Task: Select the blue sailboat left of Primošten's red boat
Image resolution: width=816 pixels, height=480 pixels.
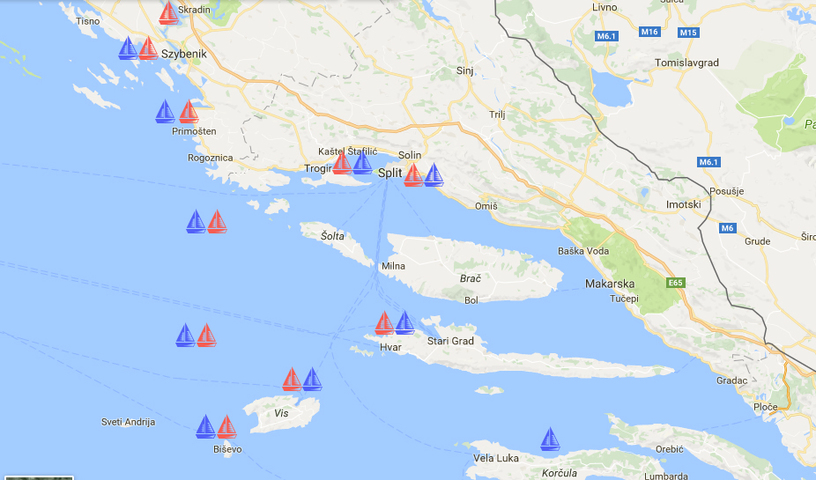Action: click(x=165, y=111)
